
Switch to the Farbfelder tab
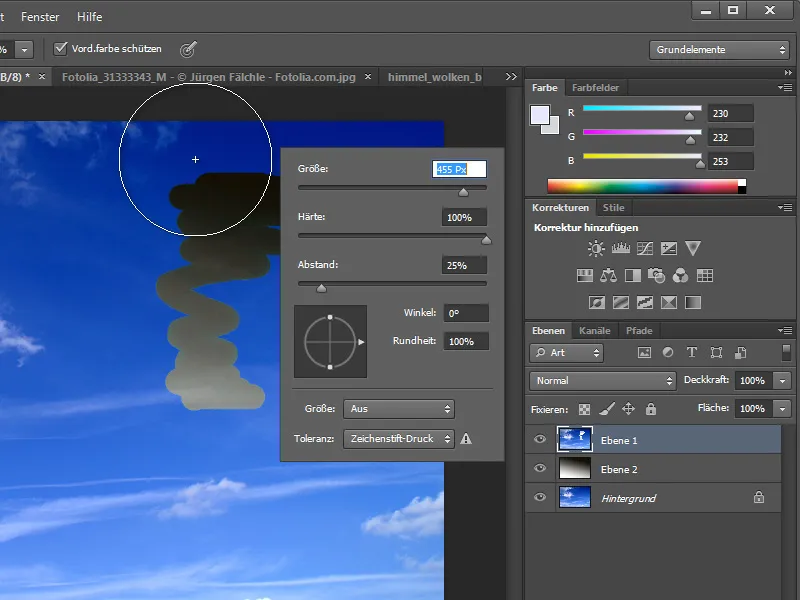pyautogui.click(x=595, y=88)
